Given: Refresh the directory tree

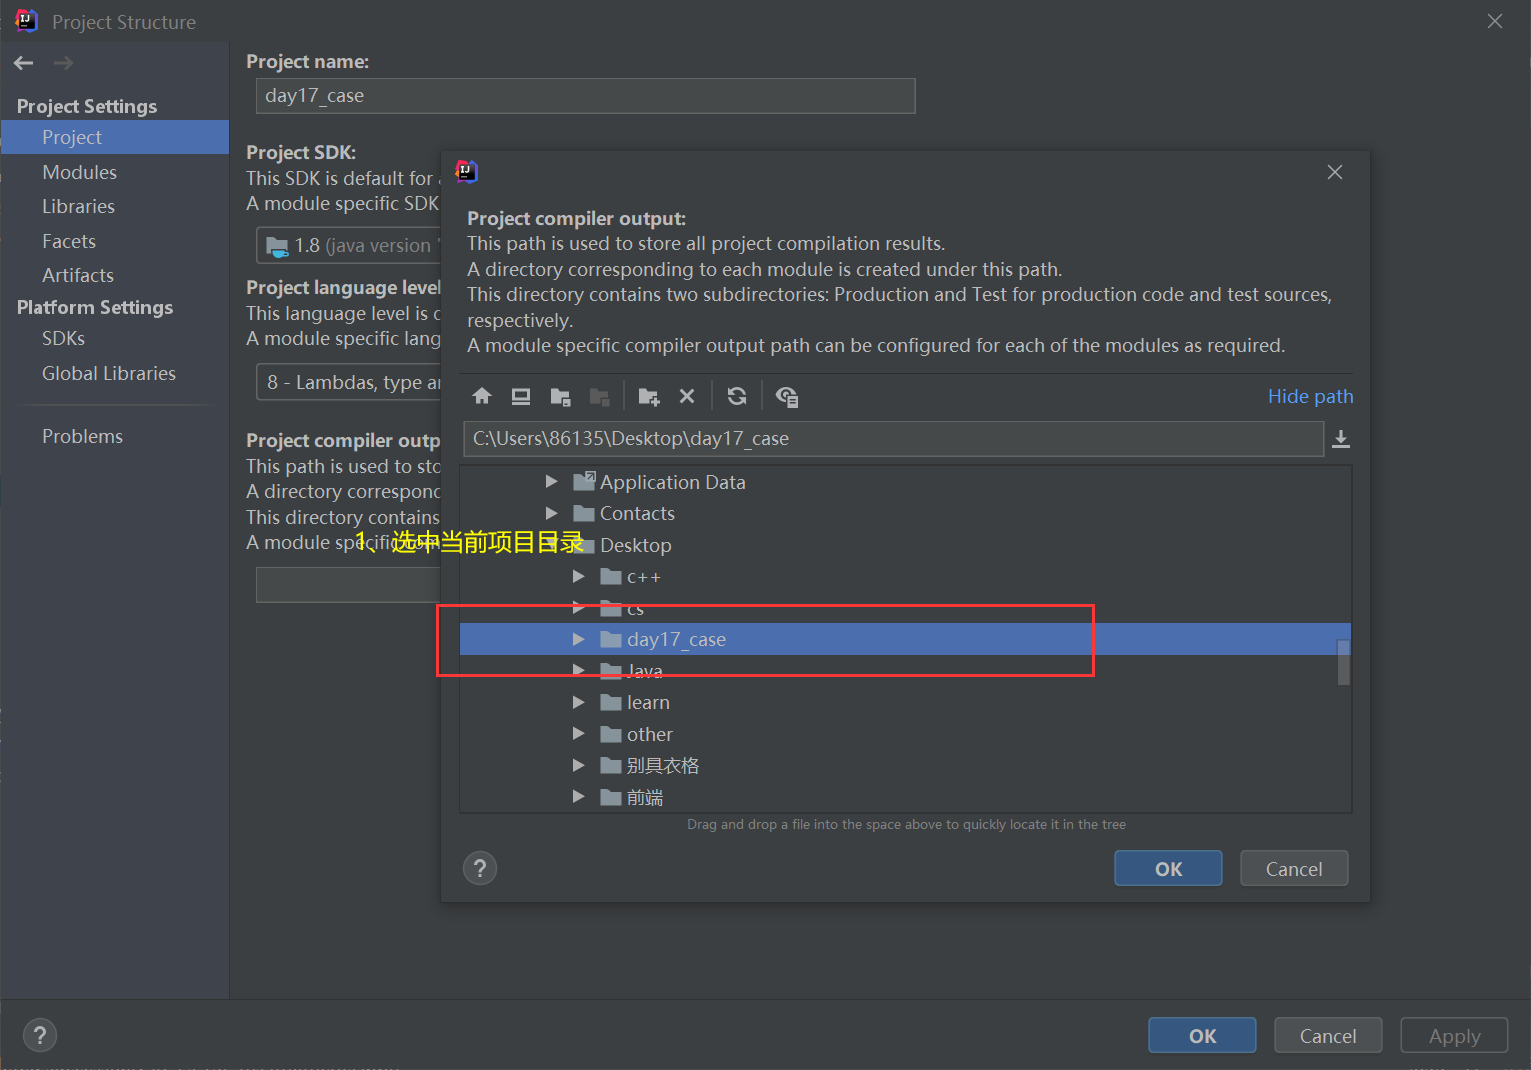Looking at the screenshot, I should pos(737,397).
